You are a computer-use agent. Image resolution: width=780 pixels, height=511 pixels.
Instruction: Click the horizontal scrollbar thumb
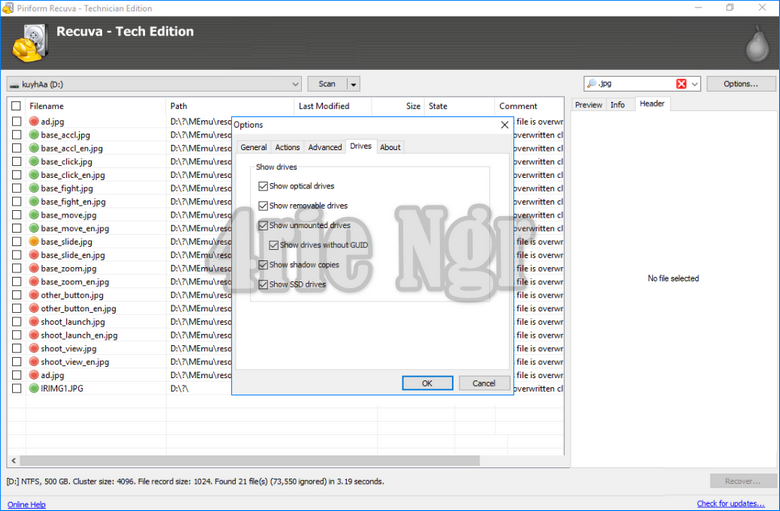point(250,461)
